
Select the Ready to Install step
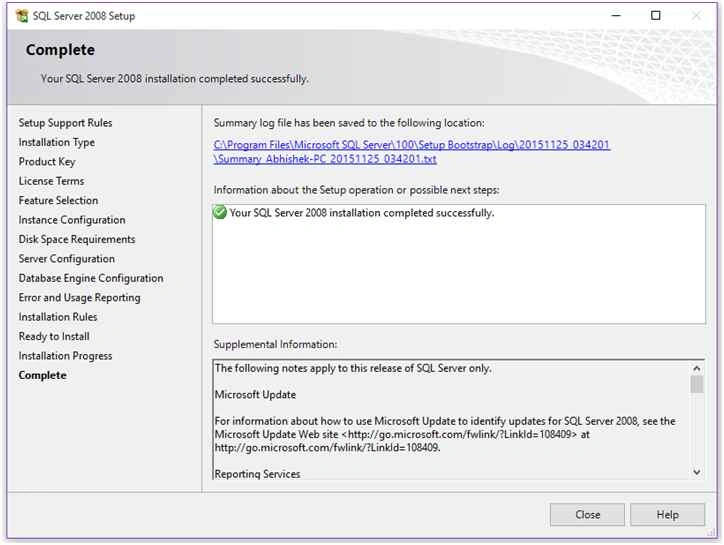(x=54, y=336)
